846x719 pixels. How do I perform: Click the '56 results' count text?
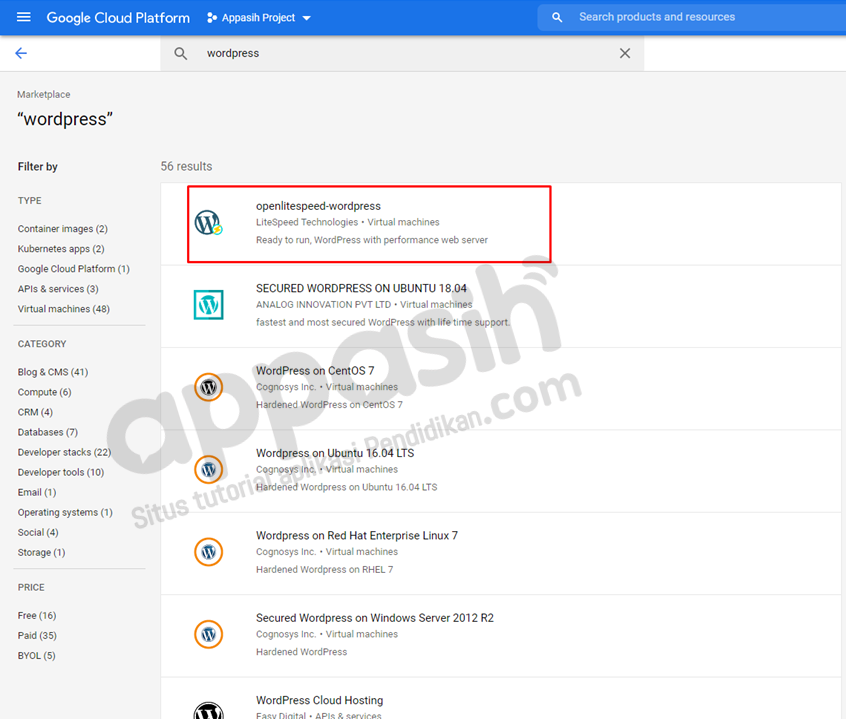click(186, 166)
